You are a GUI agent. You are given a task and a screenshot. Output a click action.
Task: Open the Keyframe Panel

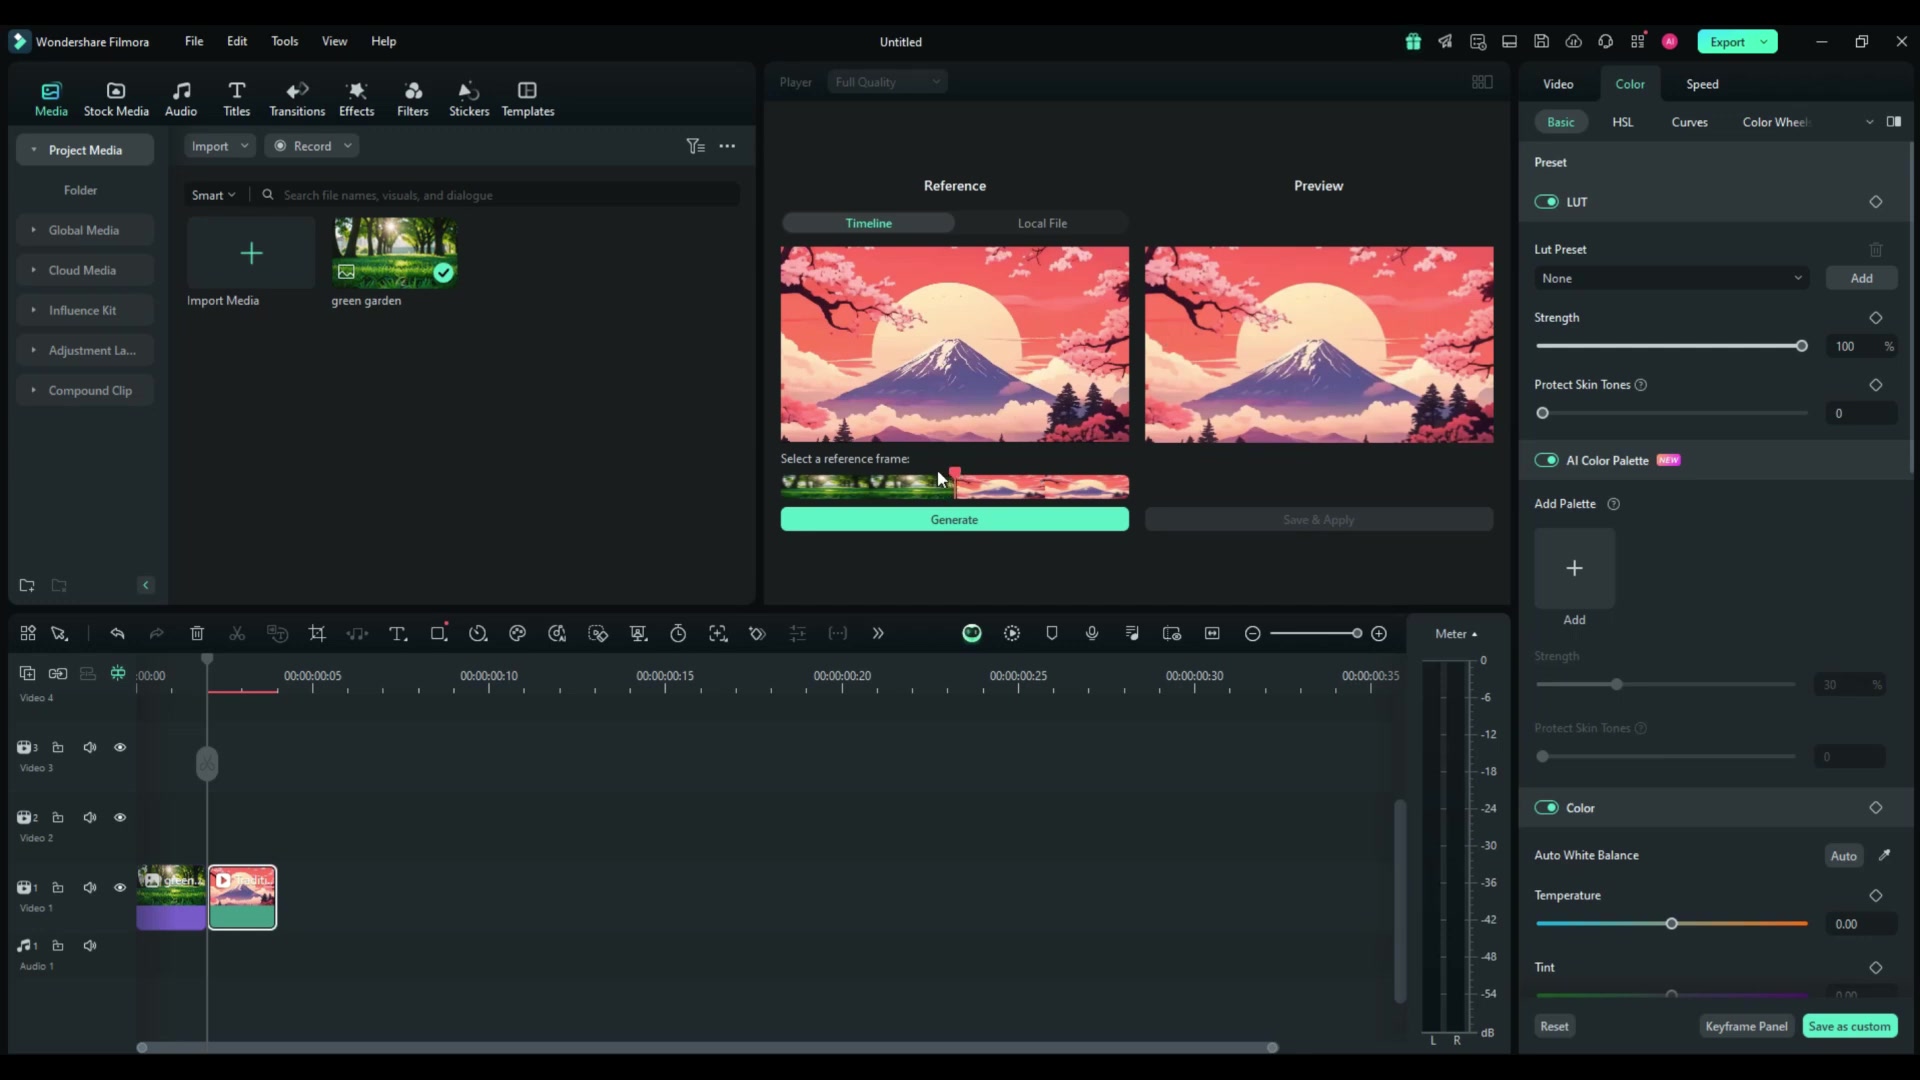click(1746, 1026)
